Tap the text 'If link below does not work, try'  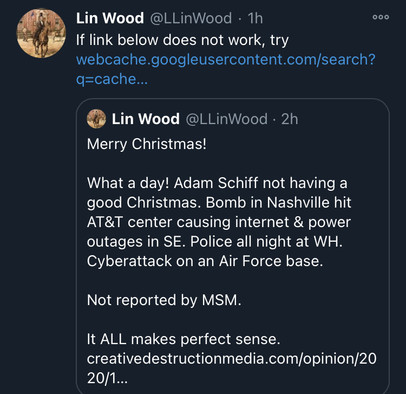pos(182,40)
